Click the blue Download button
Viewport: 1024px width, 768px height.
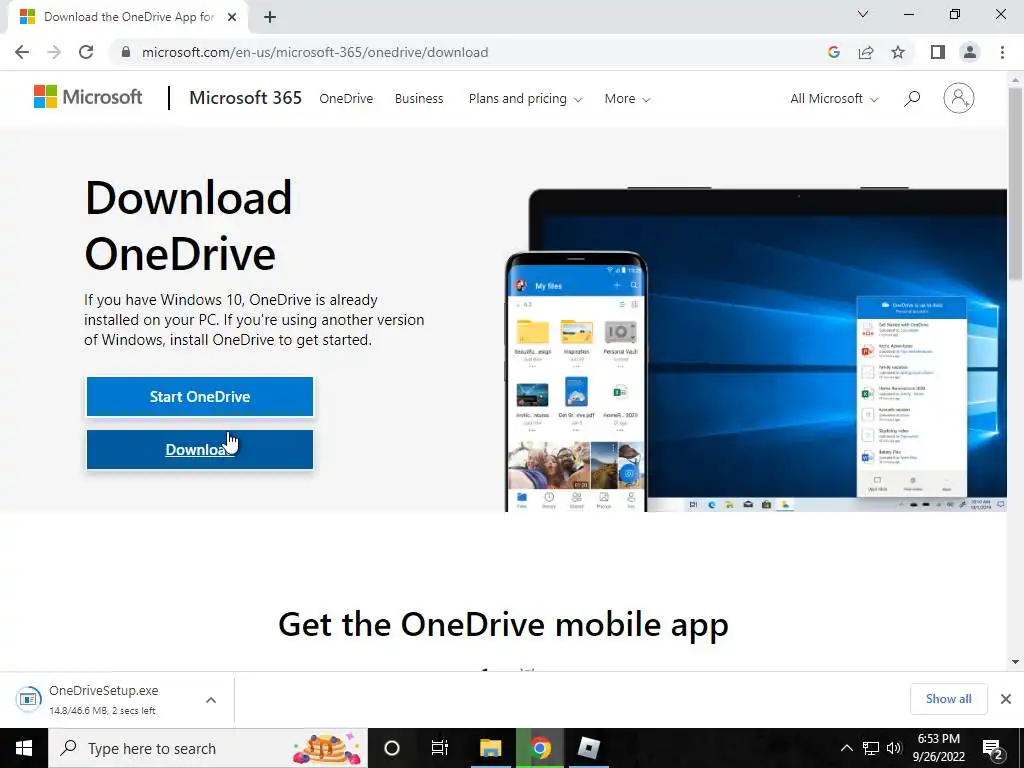pyautogui.click(x=200, y=449)
